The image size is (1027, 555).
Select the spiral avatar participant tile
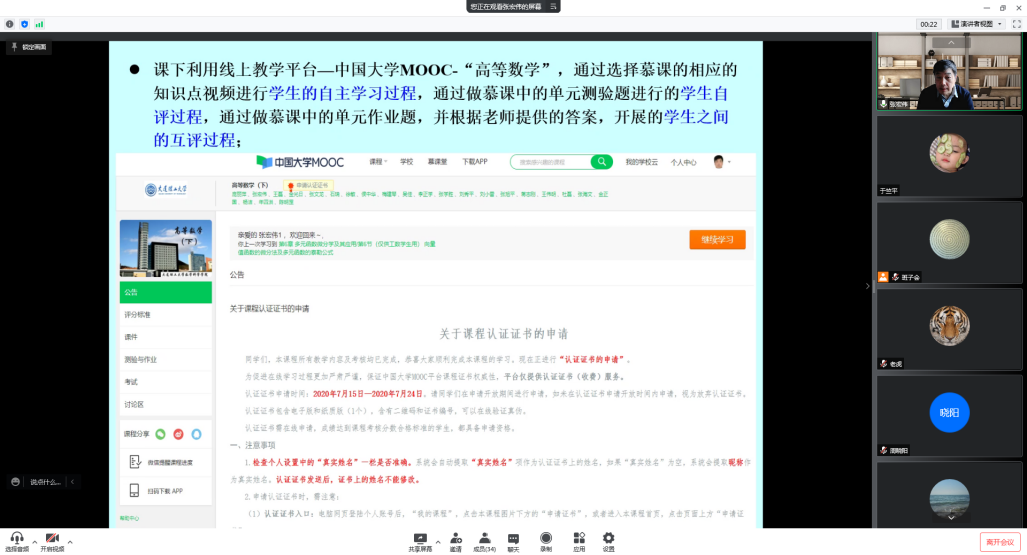(949, 242)
